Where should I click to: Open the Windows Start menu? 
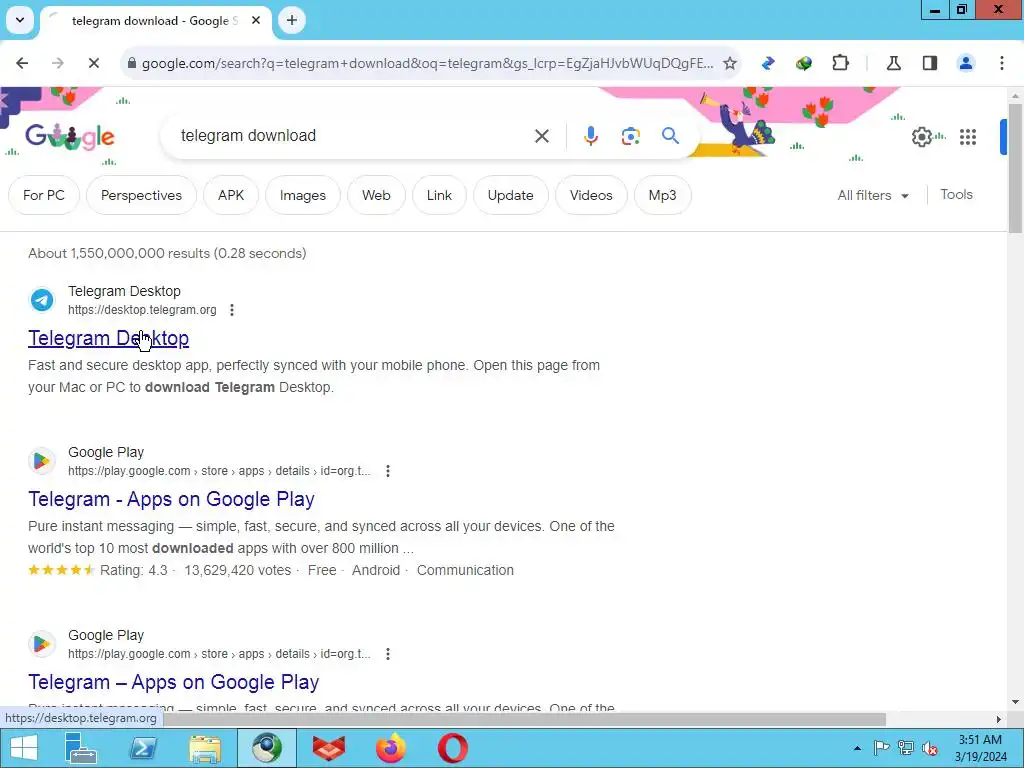pos(24,748)
